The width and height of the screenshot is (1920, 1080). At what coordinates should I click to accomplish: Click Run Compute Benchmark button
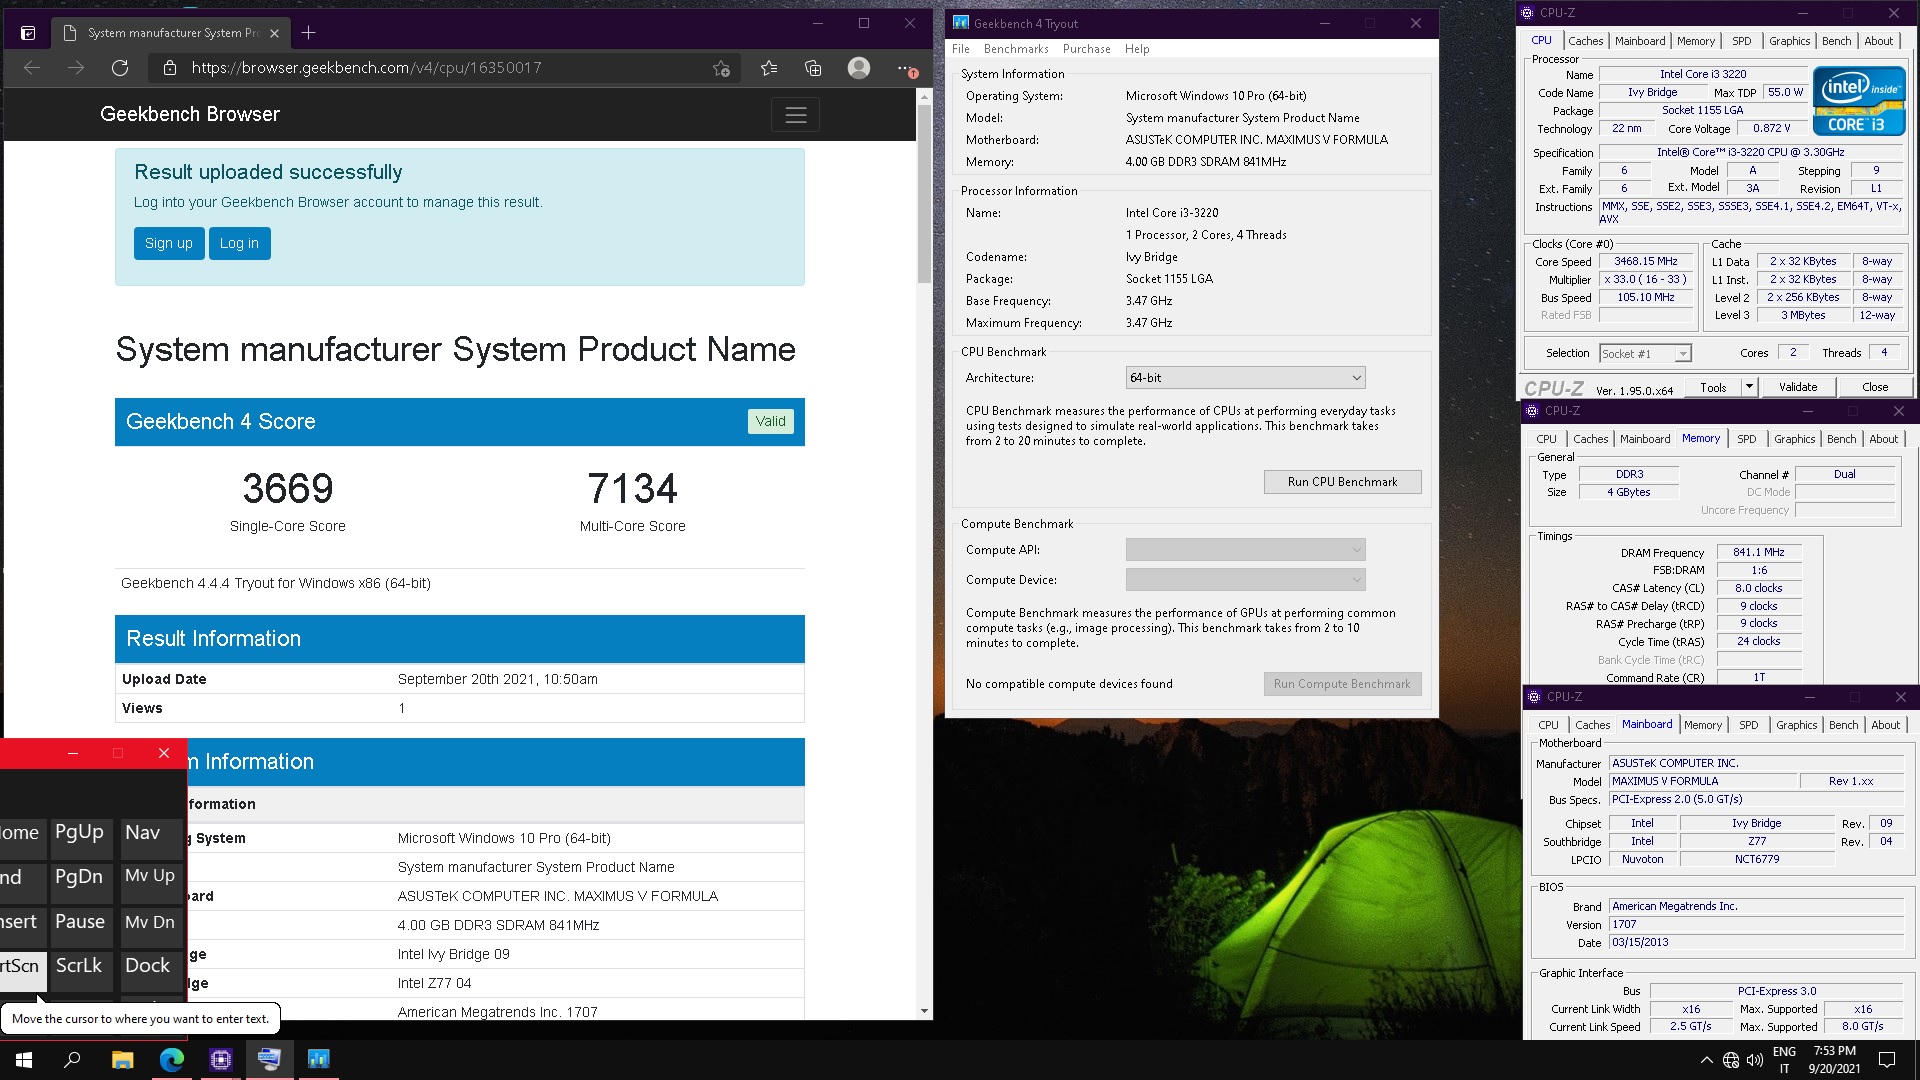tap(1342, 684)
